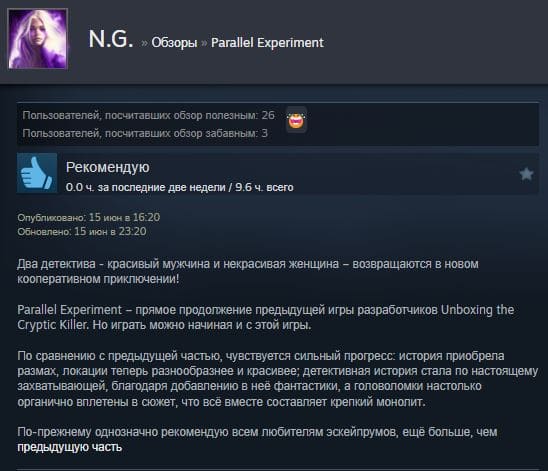Open N.G. user avatar image
548x471 pixels.
coord(38,39)
